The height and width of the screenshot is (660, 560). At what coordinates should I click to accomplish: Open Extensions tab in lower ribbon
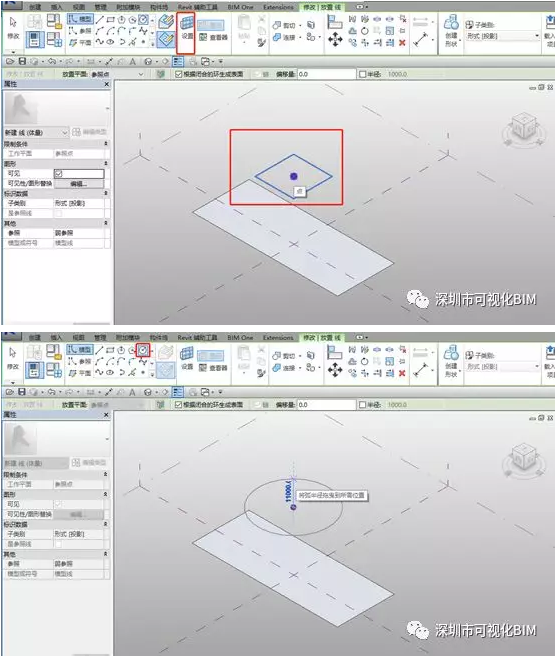click(278, 338)
